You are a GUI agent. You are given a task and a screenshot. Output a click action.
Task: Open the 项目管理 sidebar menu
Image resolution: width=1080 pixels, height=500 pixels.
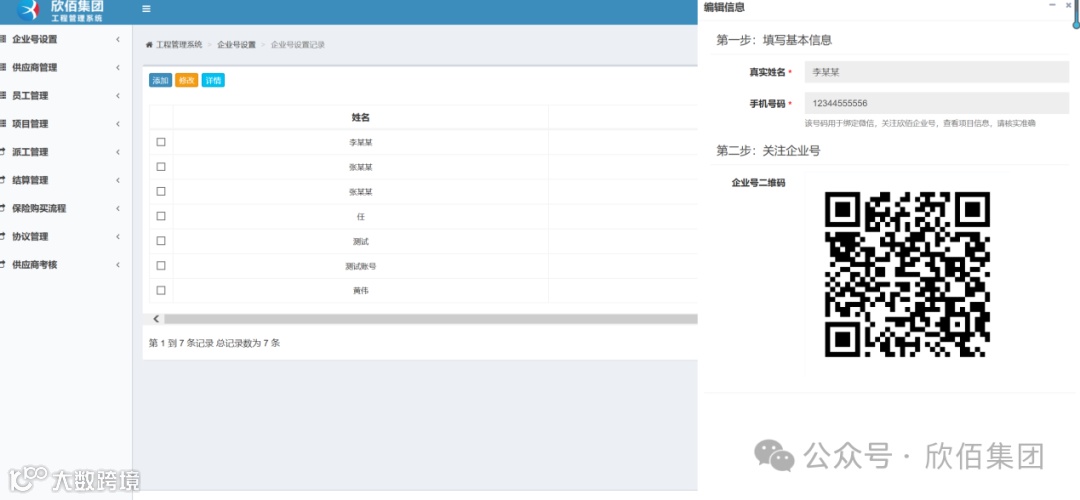[x=65, y=124]
